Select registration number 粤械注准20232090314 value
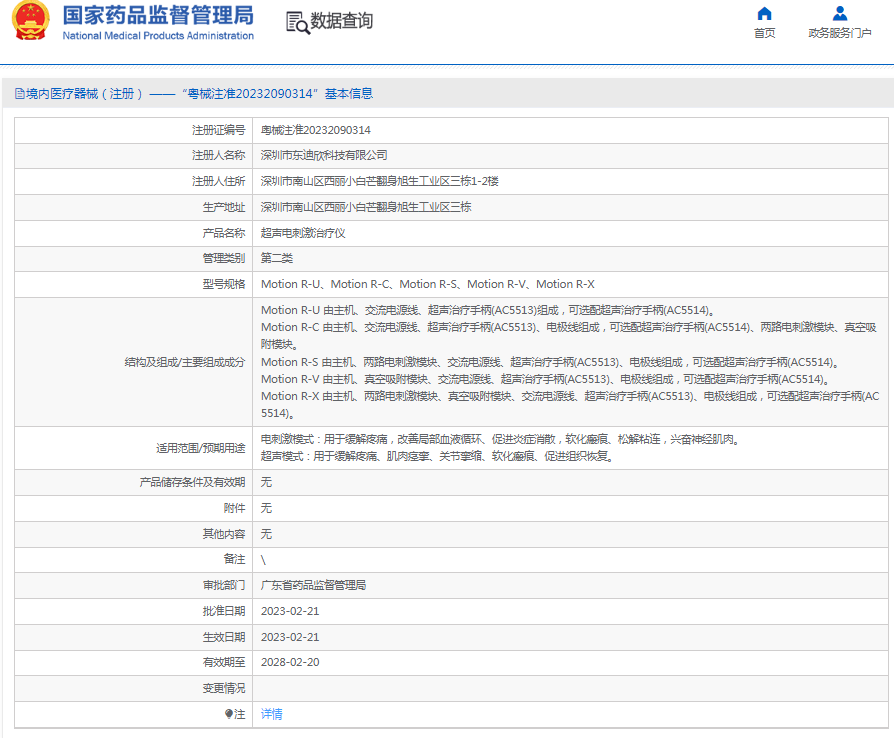Viewport: 894px width, 738px height. pos(315,131)
